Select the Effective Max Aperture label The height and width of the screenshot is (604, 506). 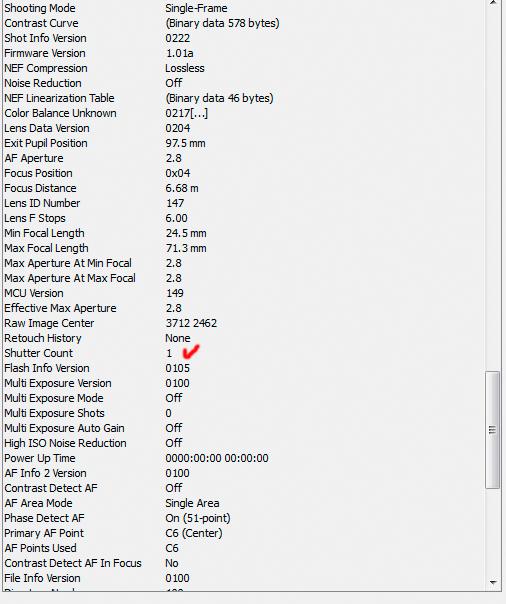(x=60, y=309)
